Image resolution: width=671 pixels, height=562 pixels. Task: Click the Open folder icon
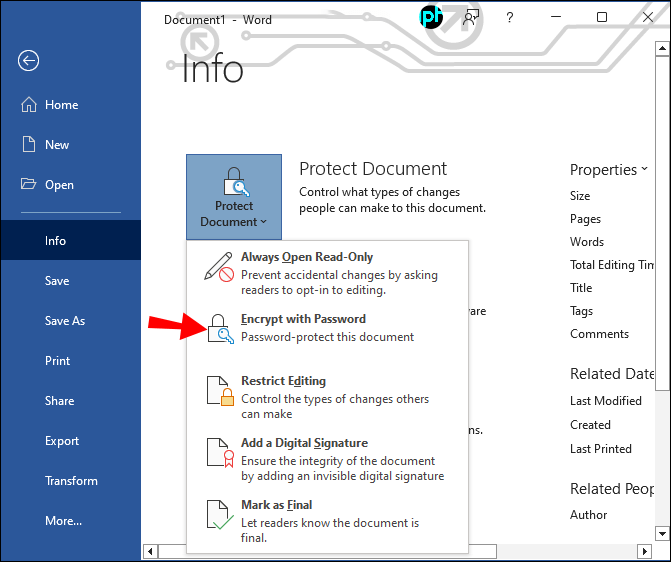pyautogui.click(x=28, y=185)
